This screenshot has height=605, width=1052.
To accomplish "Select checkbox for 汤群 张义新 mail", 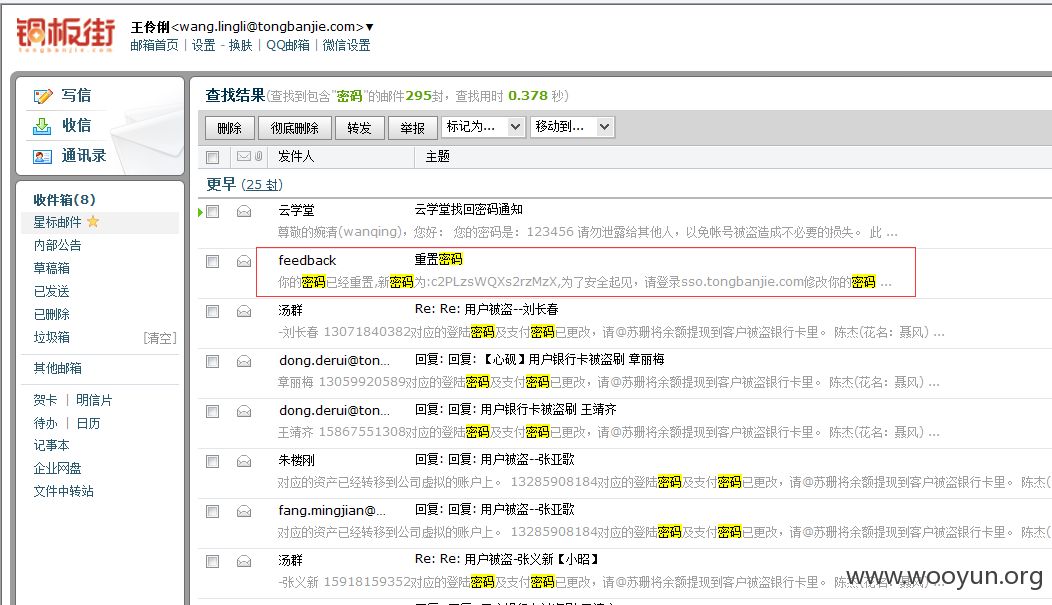I will tap(213, 561).
